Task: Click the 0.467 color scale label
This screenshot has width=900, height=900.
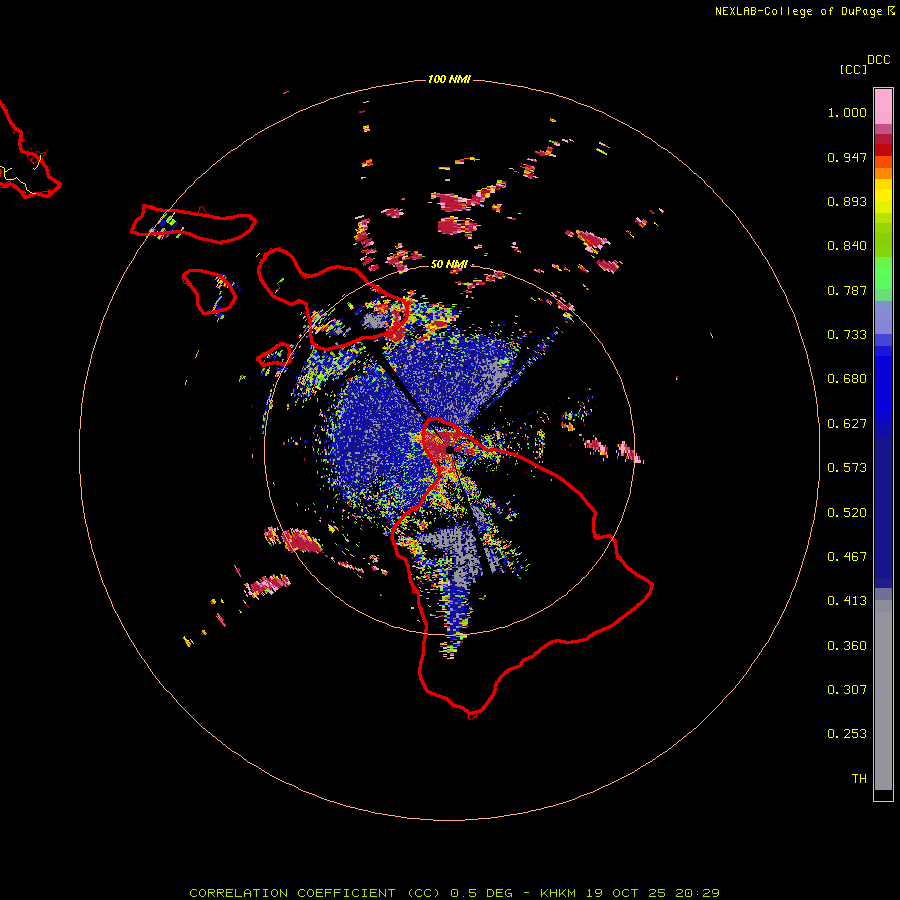Action: [847, 557]
